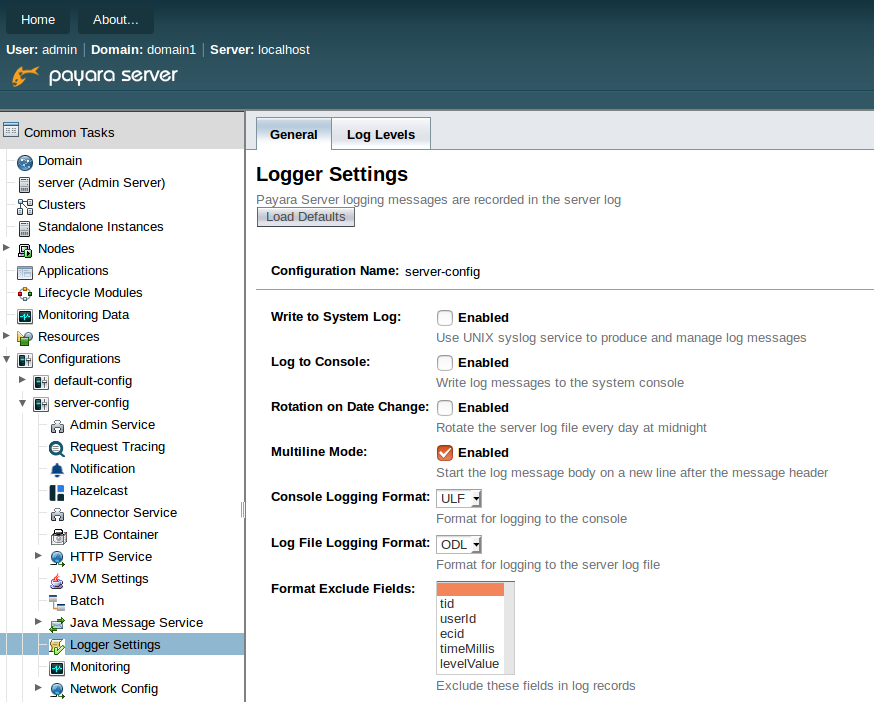Image resolution: width=874 pixels, height=702 pixels.
Task: Click the Payara Server fish logo
Action: (x=26, y=75)
